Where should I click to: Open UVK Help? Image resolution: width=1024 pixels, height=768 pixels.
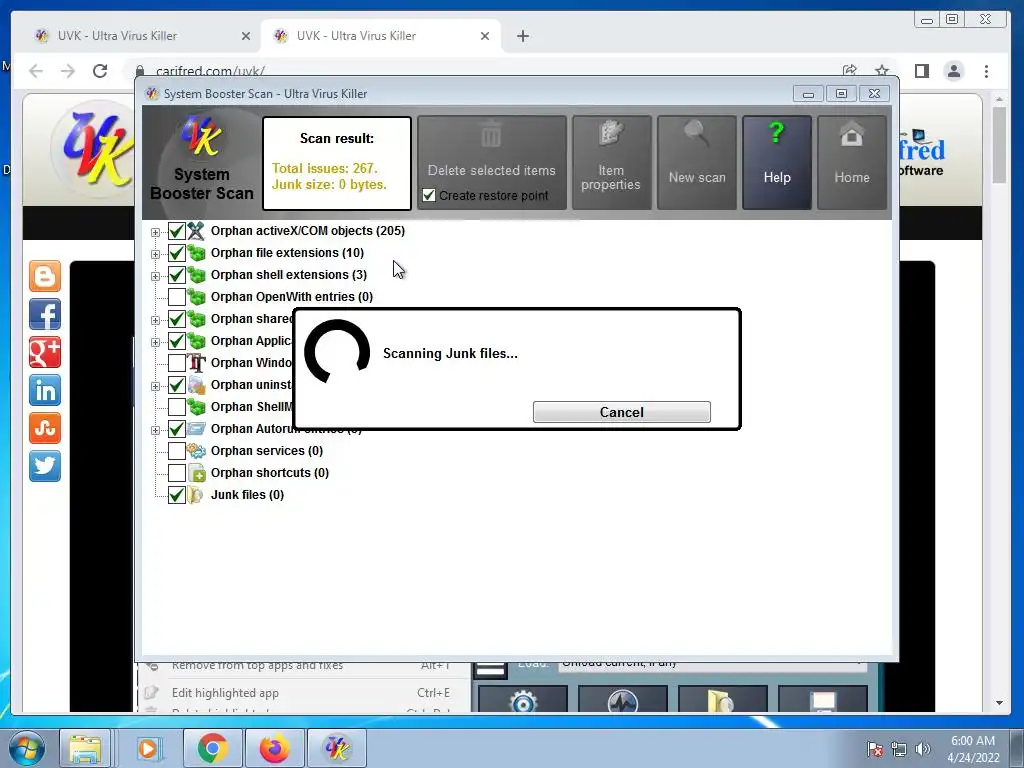pyautogui.click(x=777, y=163)
